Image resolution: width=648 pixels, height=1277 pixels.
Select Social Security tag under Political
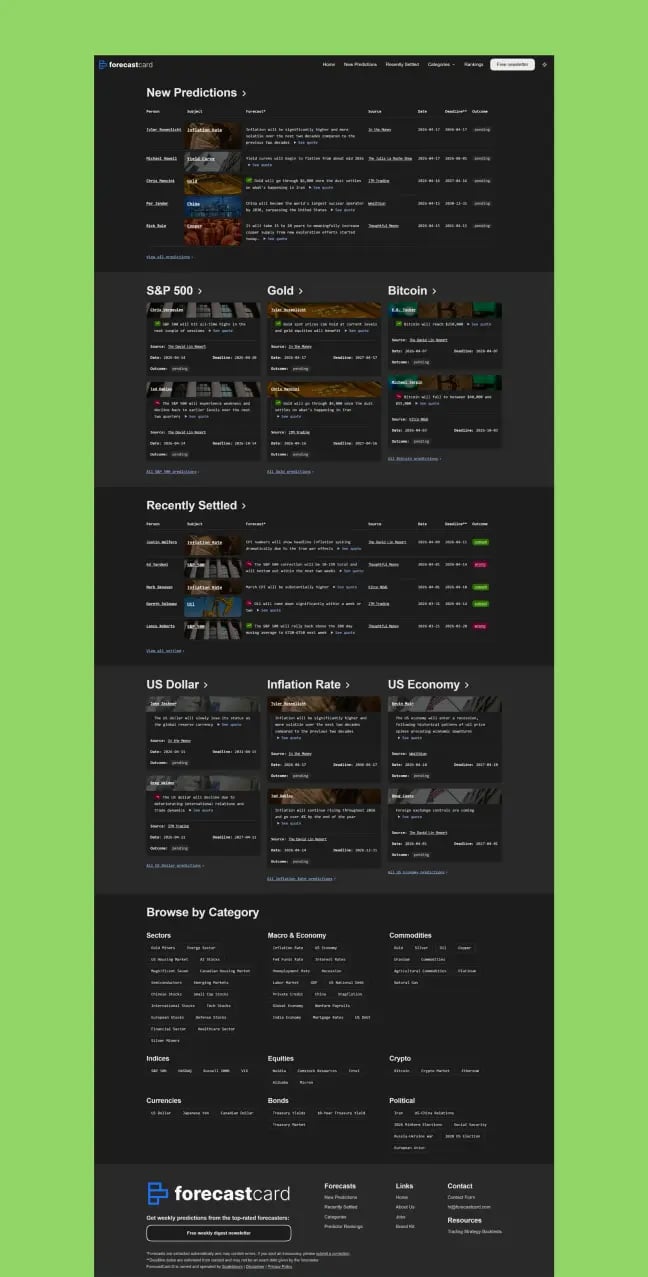[470, 1124]
